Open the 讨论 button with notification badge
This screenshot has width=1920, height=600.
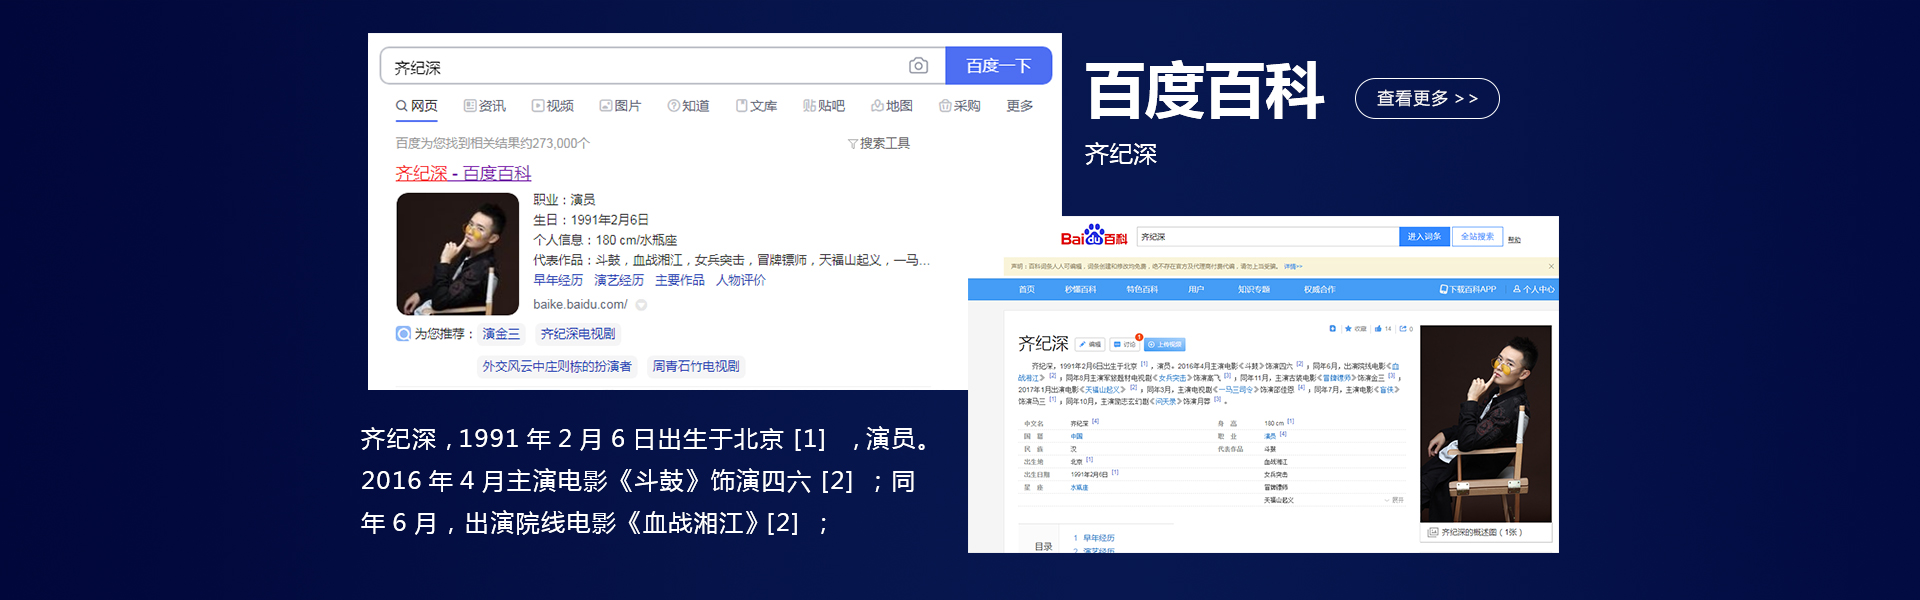click(1125, 344)
